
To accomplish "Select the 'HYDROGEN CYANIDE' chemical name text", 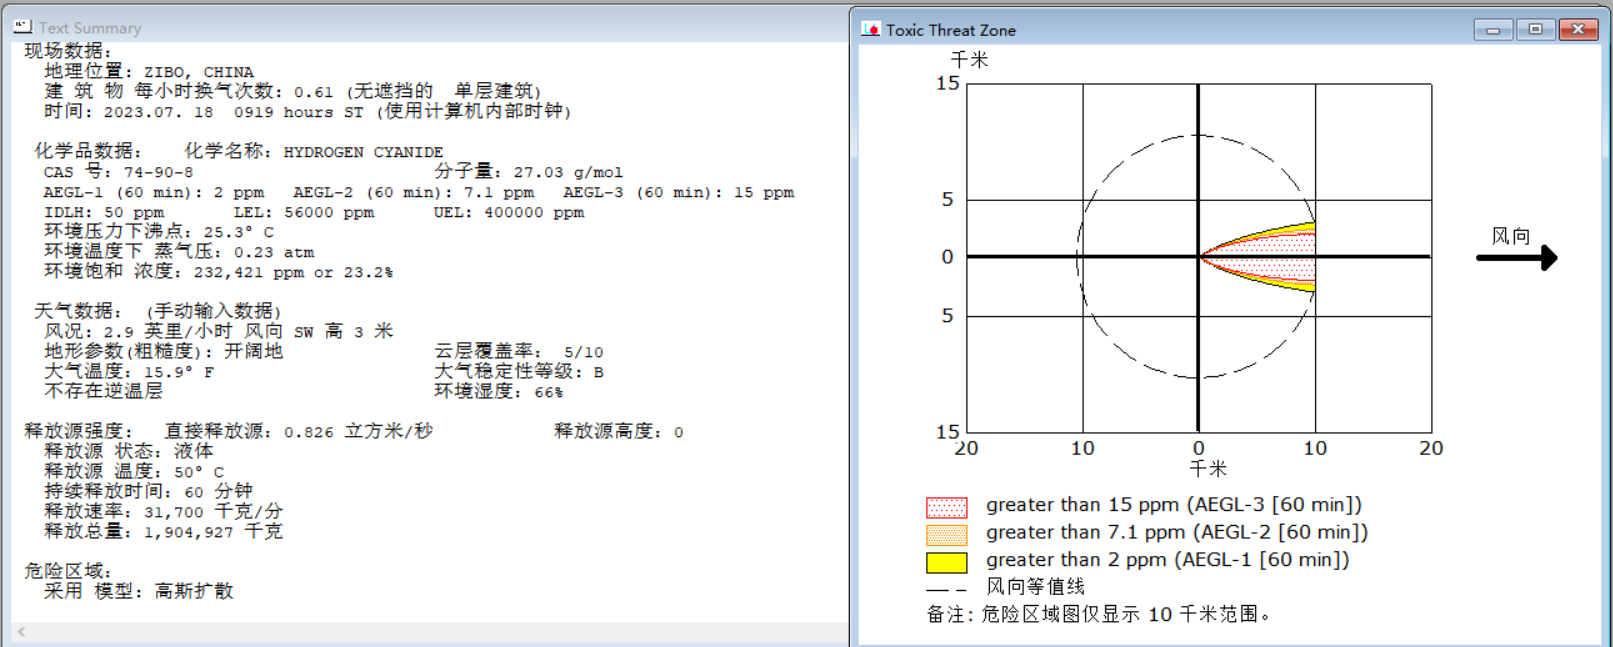I will (x=363, y=152).
